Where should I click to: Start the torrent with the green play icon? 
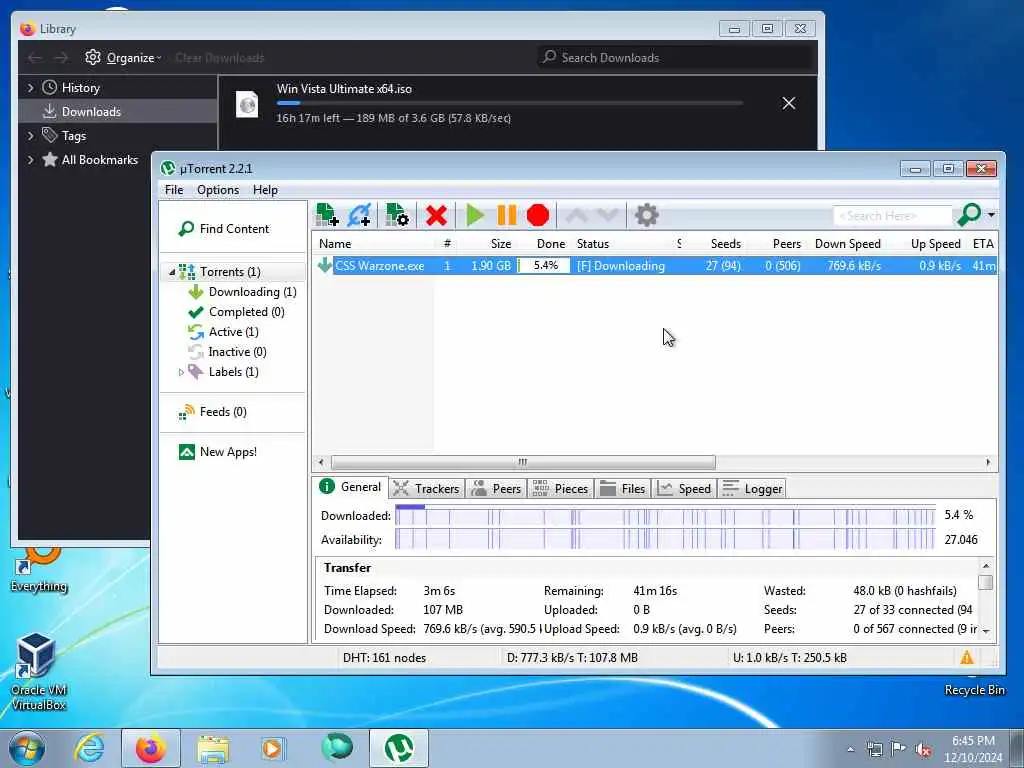tap(475, 216)
